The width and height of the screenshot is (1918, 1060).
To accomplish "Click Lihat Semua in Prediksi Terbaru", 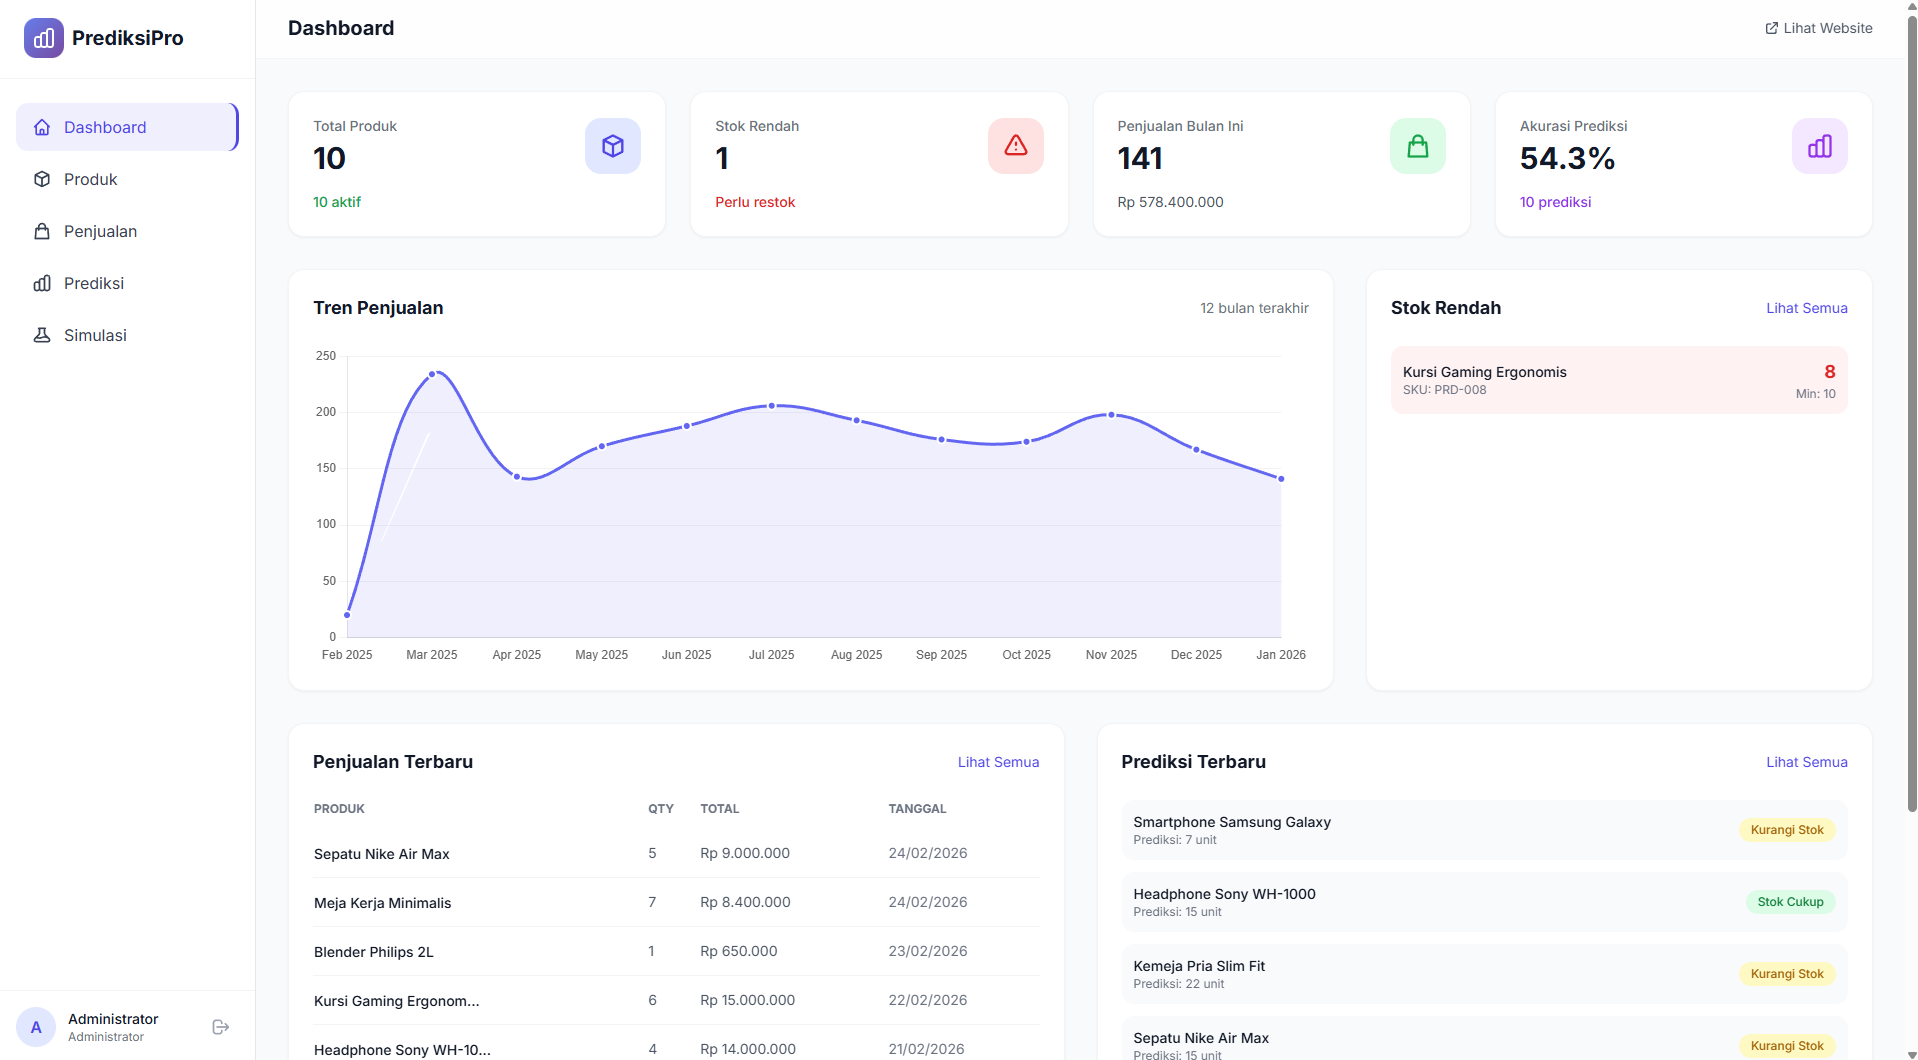I will [x=1806, y=762].
